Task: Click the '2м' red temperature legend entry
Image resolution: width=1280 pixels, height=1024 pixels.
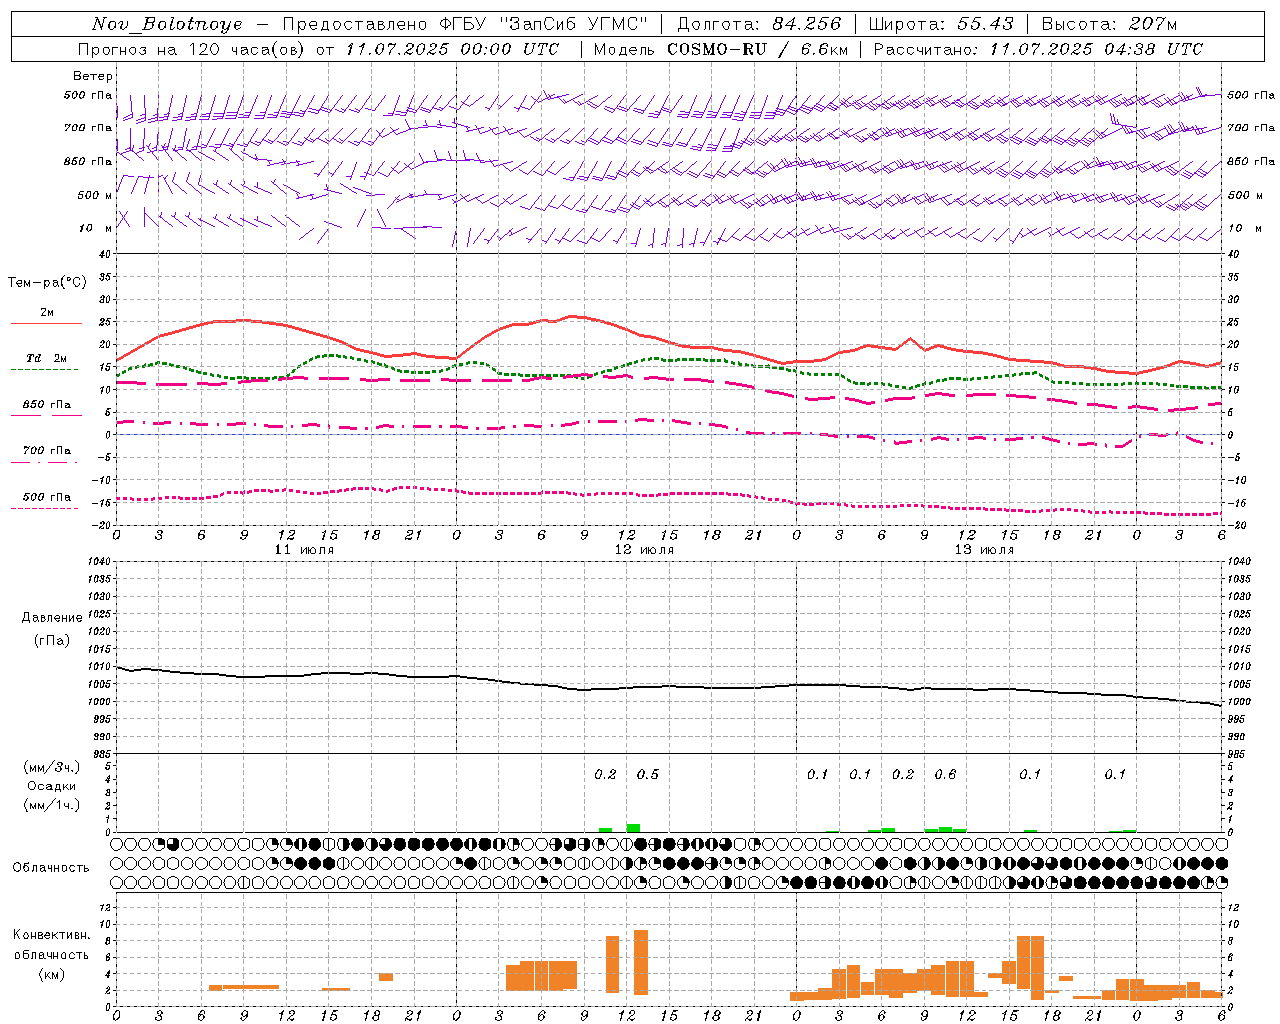Action: 47,313
